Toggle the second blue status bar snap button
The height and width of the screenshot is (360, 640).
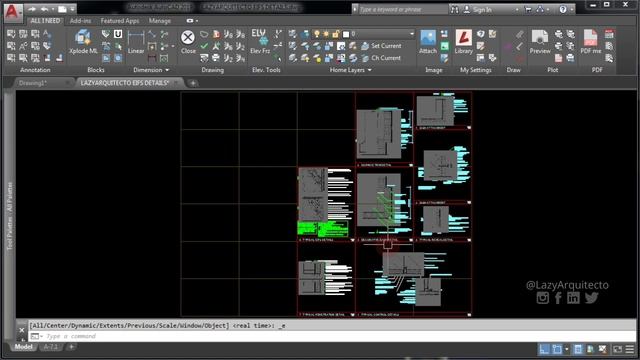(557, 349)
